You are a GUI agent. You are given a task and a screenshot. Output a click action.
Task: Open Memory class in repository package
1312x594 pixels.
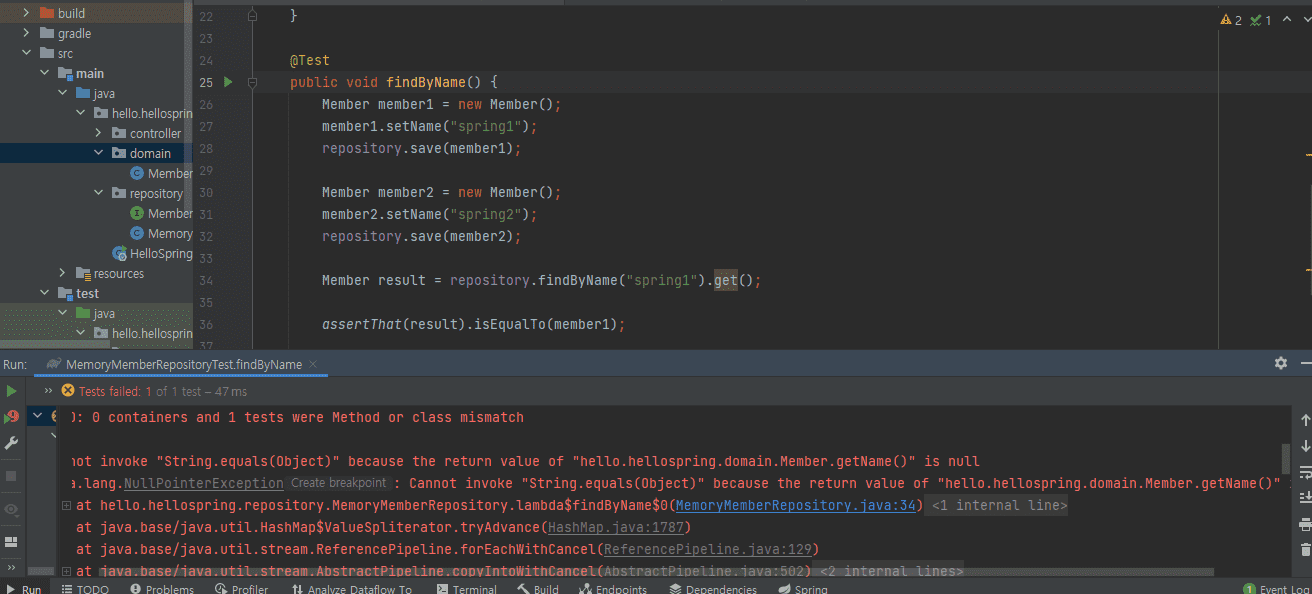click(161, 233)
